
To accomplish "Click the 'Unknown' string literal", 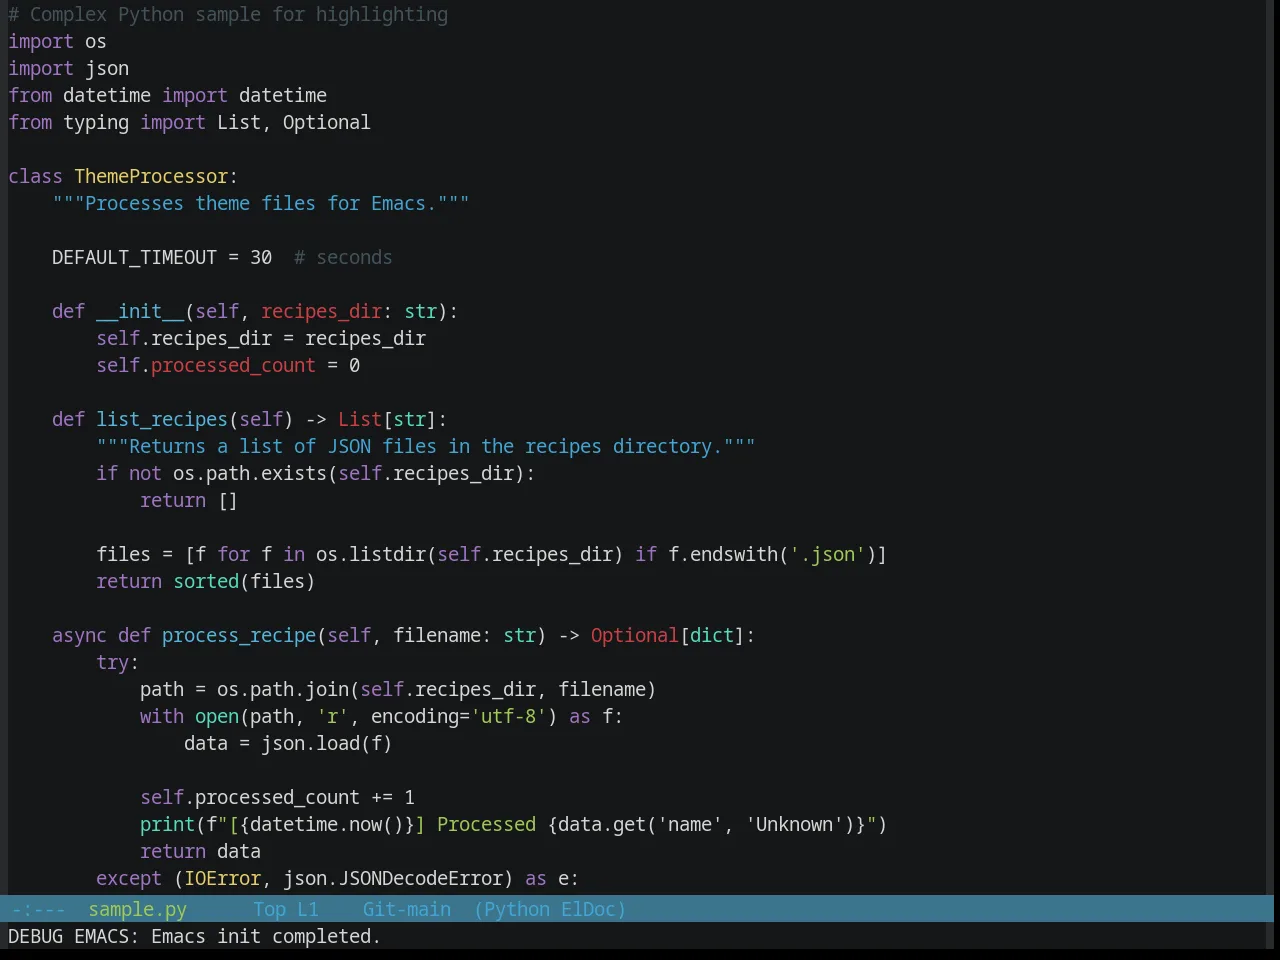I will pos(795,824).
